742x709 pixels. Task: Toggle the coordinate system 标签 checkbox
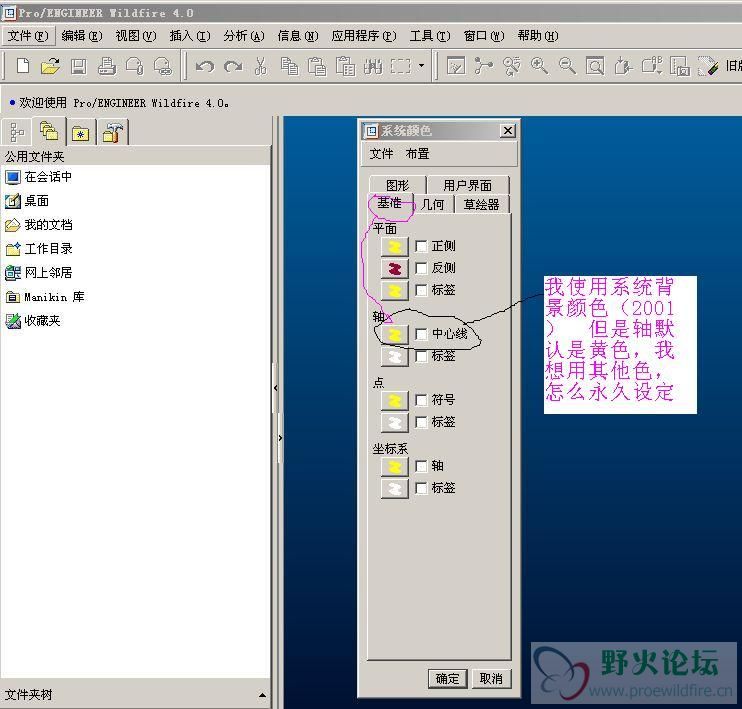[x=421, y=488]
